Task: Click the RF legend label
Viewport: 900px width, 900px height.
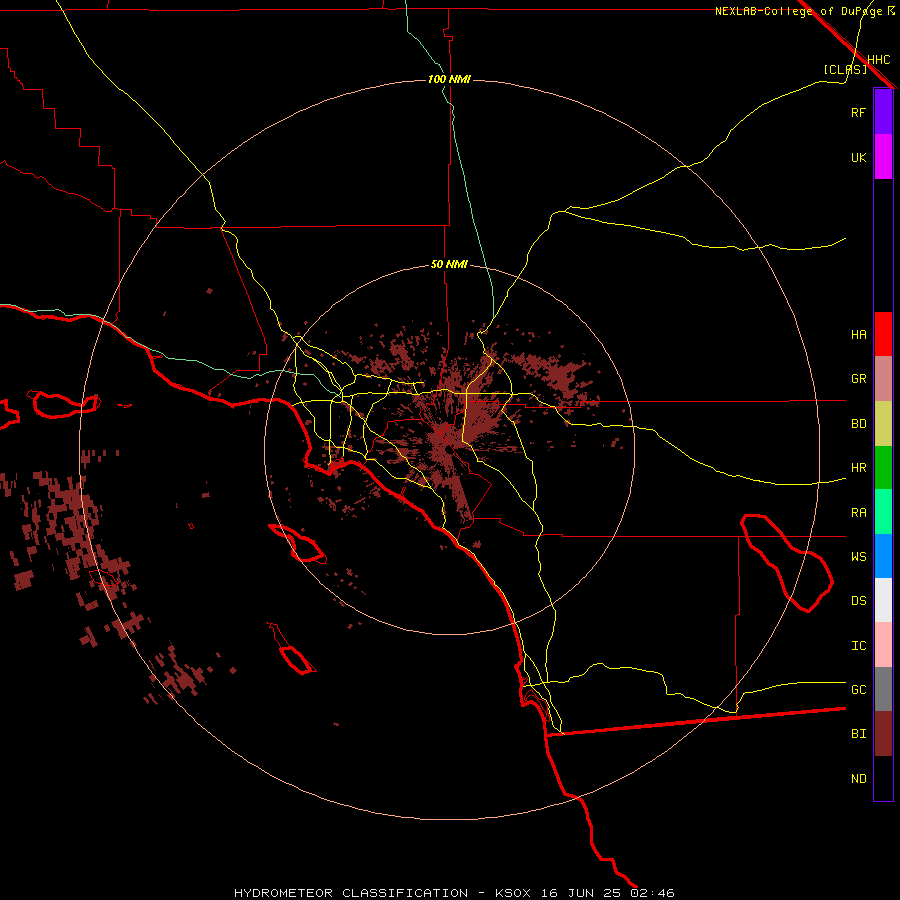Action: (858, 112)
